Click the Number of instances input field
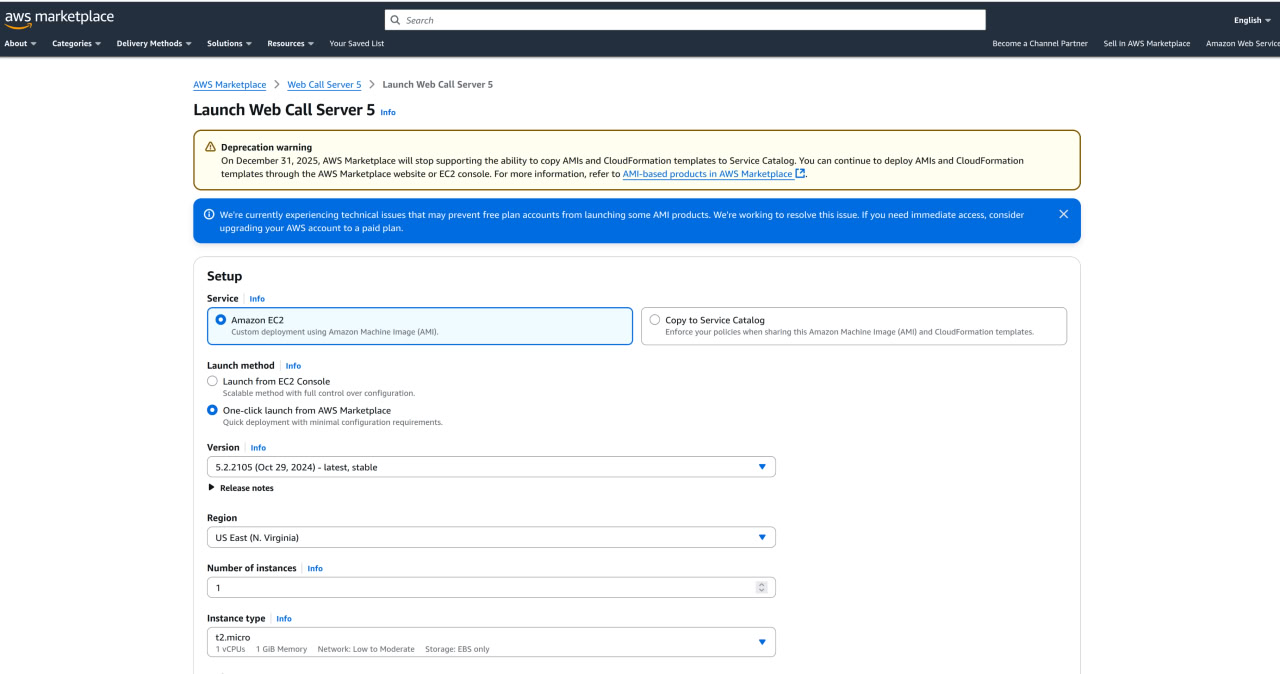Image resolution: width=1280 pixels, height=674 pixels. [491, 588]
